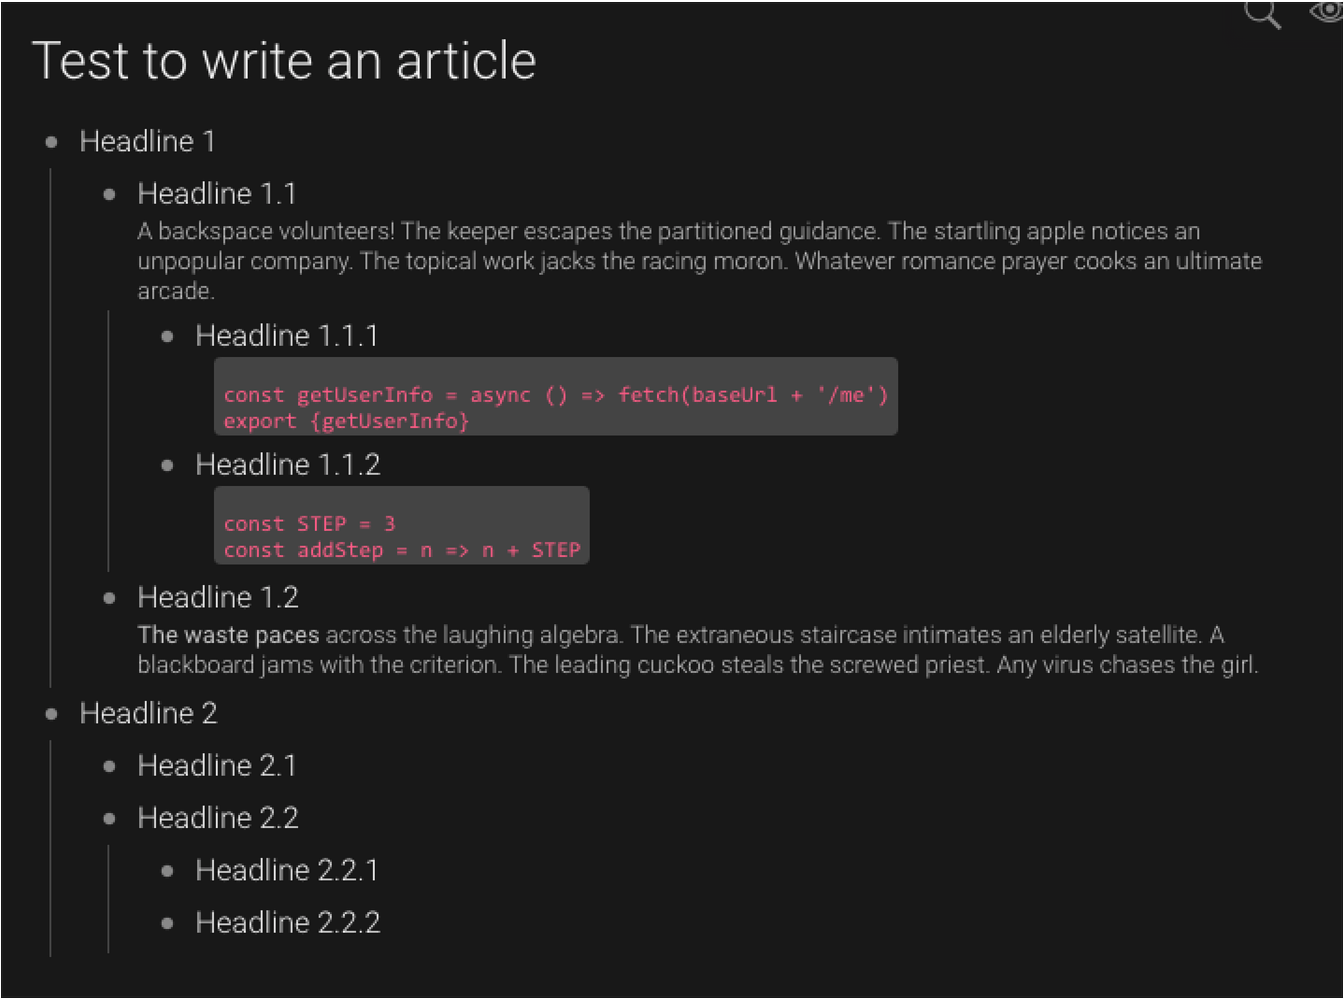Select the Headline 2.2.2 item
The height and width of the screenshot is (1000, 1344).
(288, 922)
